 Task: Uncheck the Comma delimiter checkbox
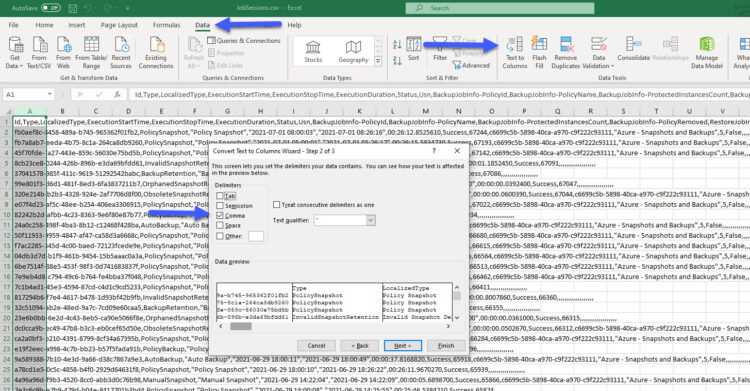tap(220, 215)
